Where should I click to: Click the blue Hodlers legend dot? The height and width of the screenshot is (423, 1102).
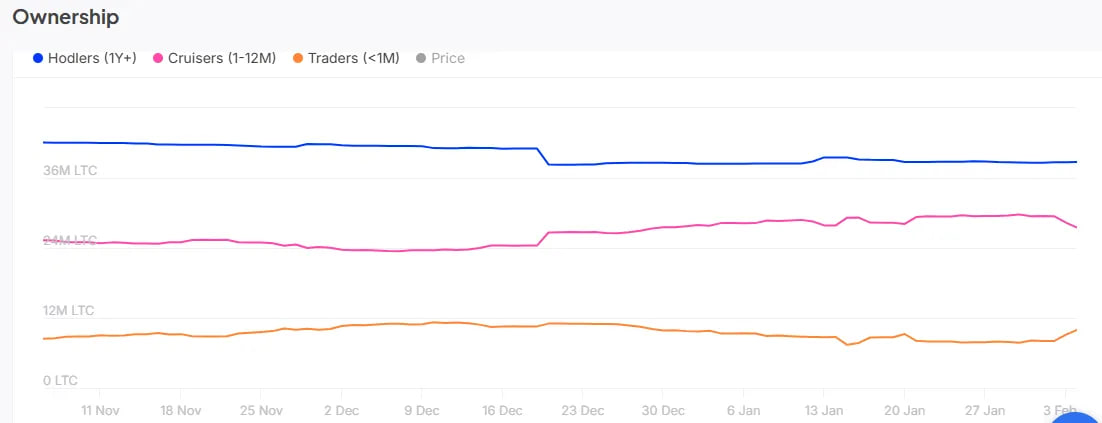(x=38, y=58)
